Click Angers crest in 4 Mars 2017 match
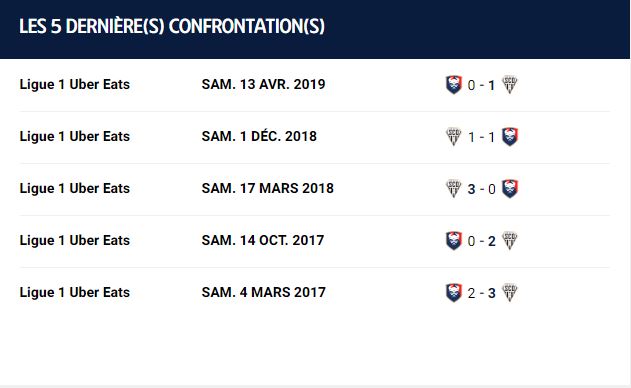This screenshot has width=631, height=388. 509,293
